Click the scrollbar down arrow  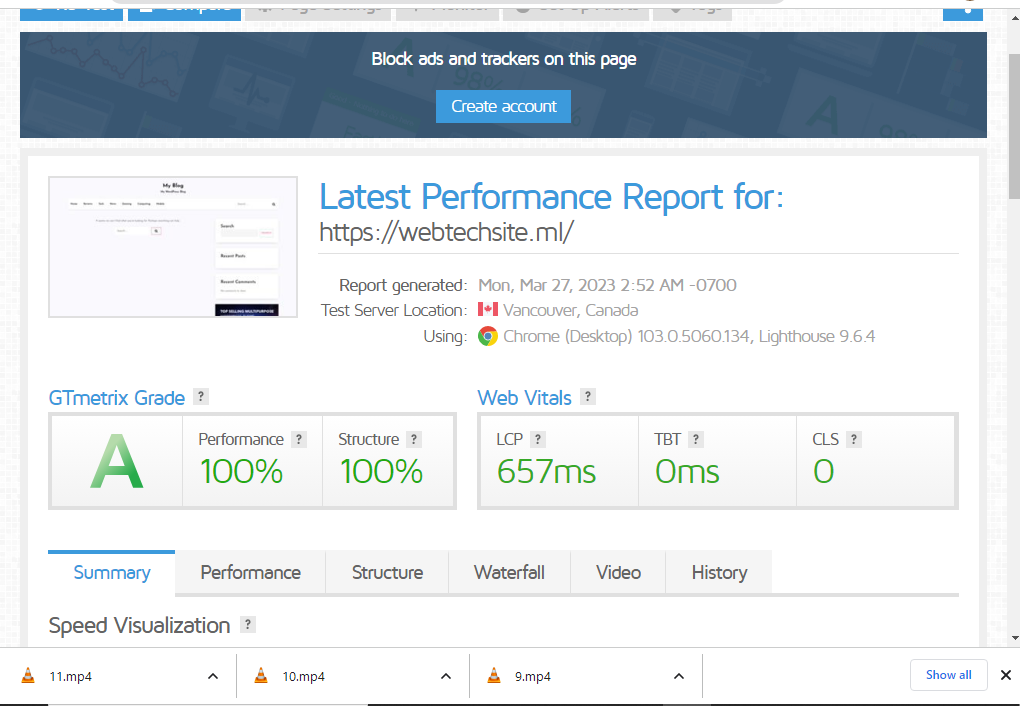pyautogui.click(x=1013, y=638)
